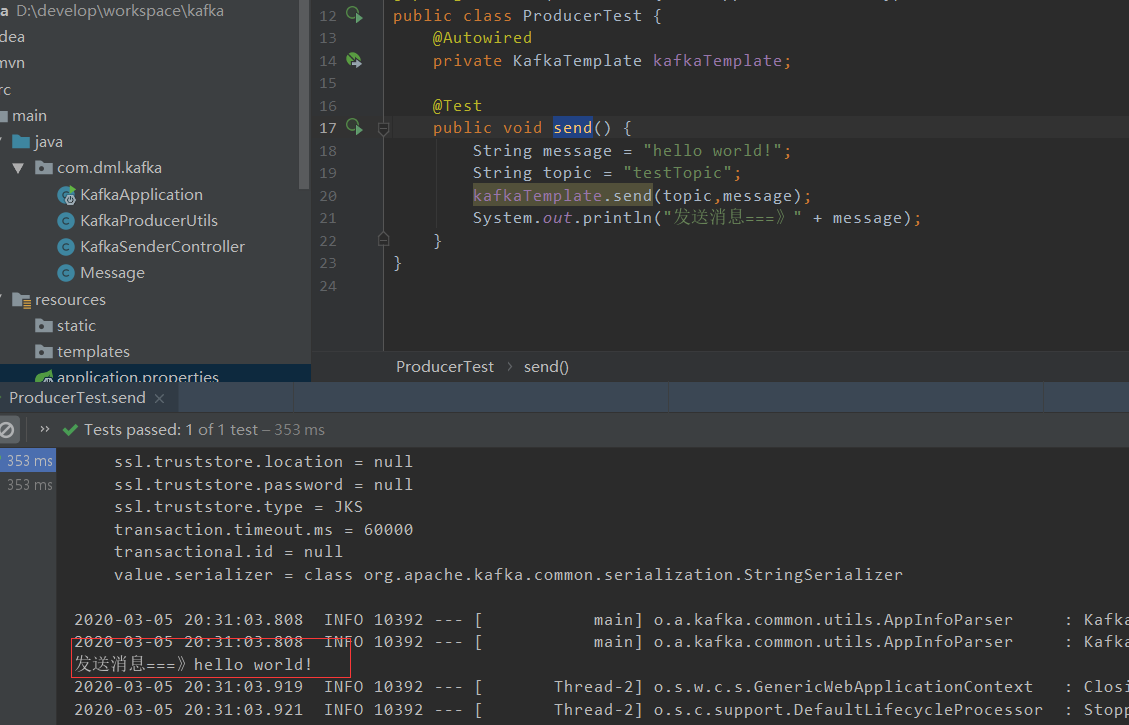Viewport: 1129px width, 725px height.
Task: Click "testTopic" string literal
Action: [x=677, y=173]
